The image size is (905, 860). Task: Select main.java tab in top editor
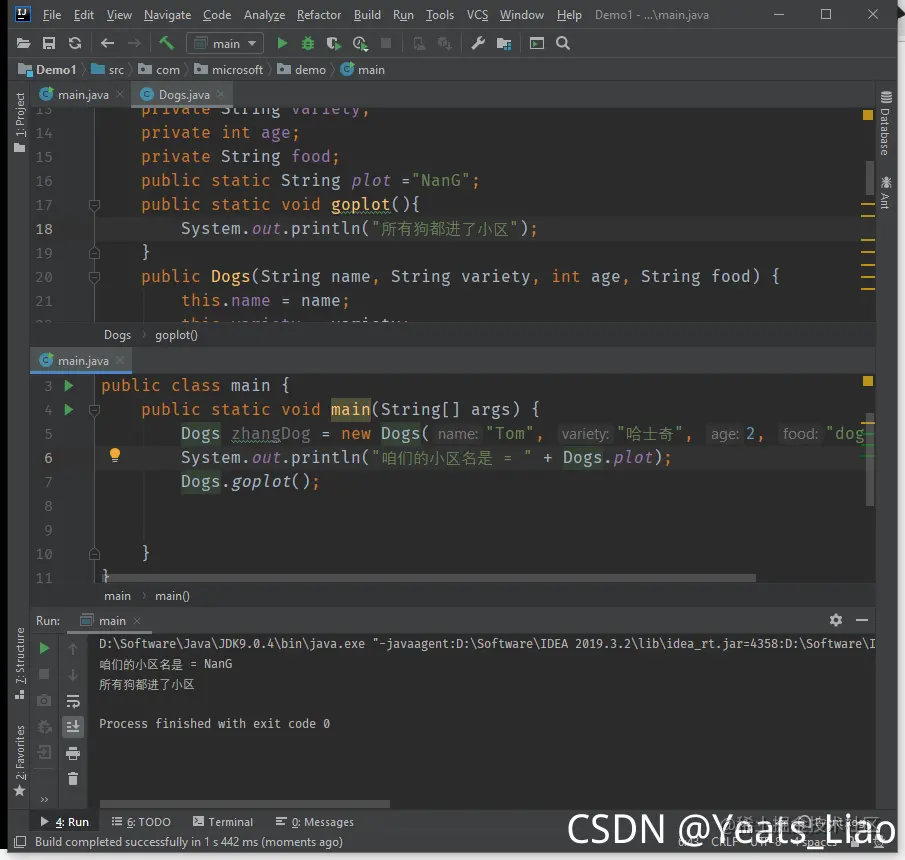click(x=83, y=95)
